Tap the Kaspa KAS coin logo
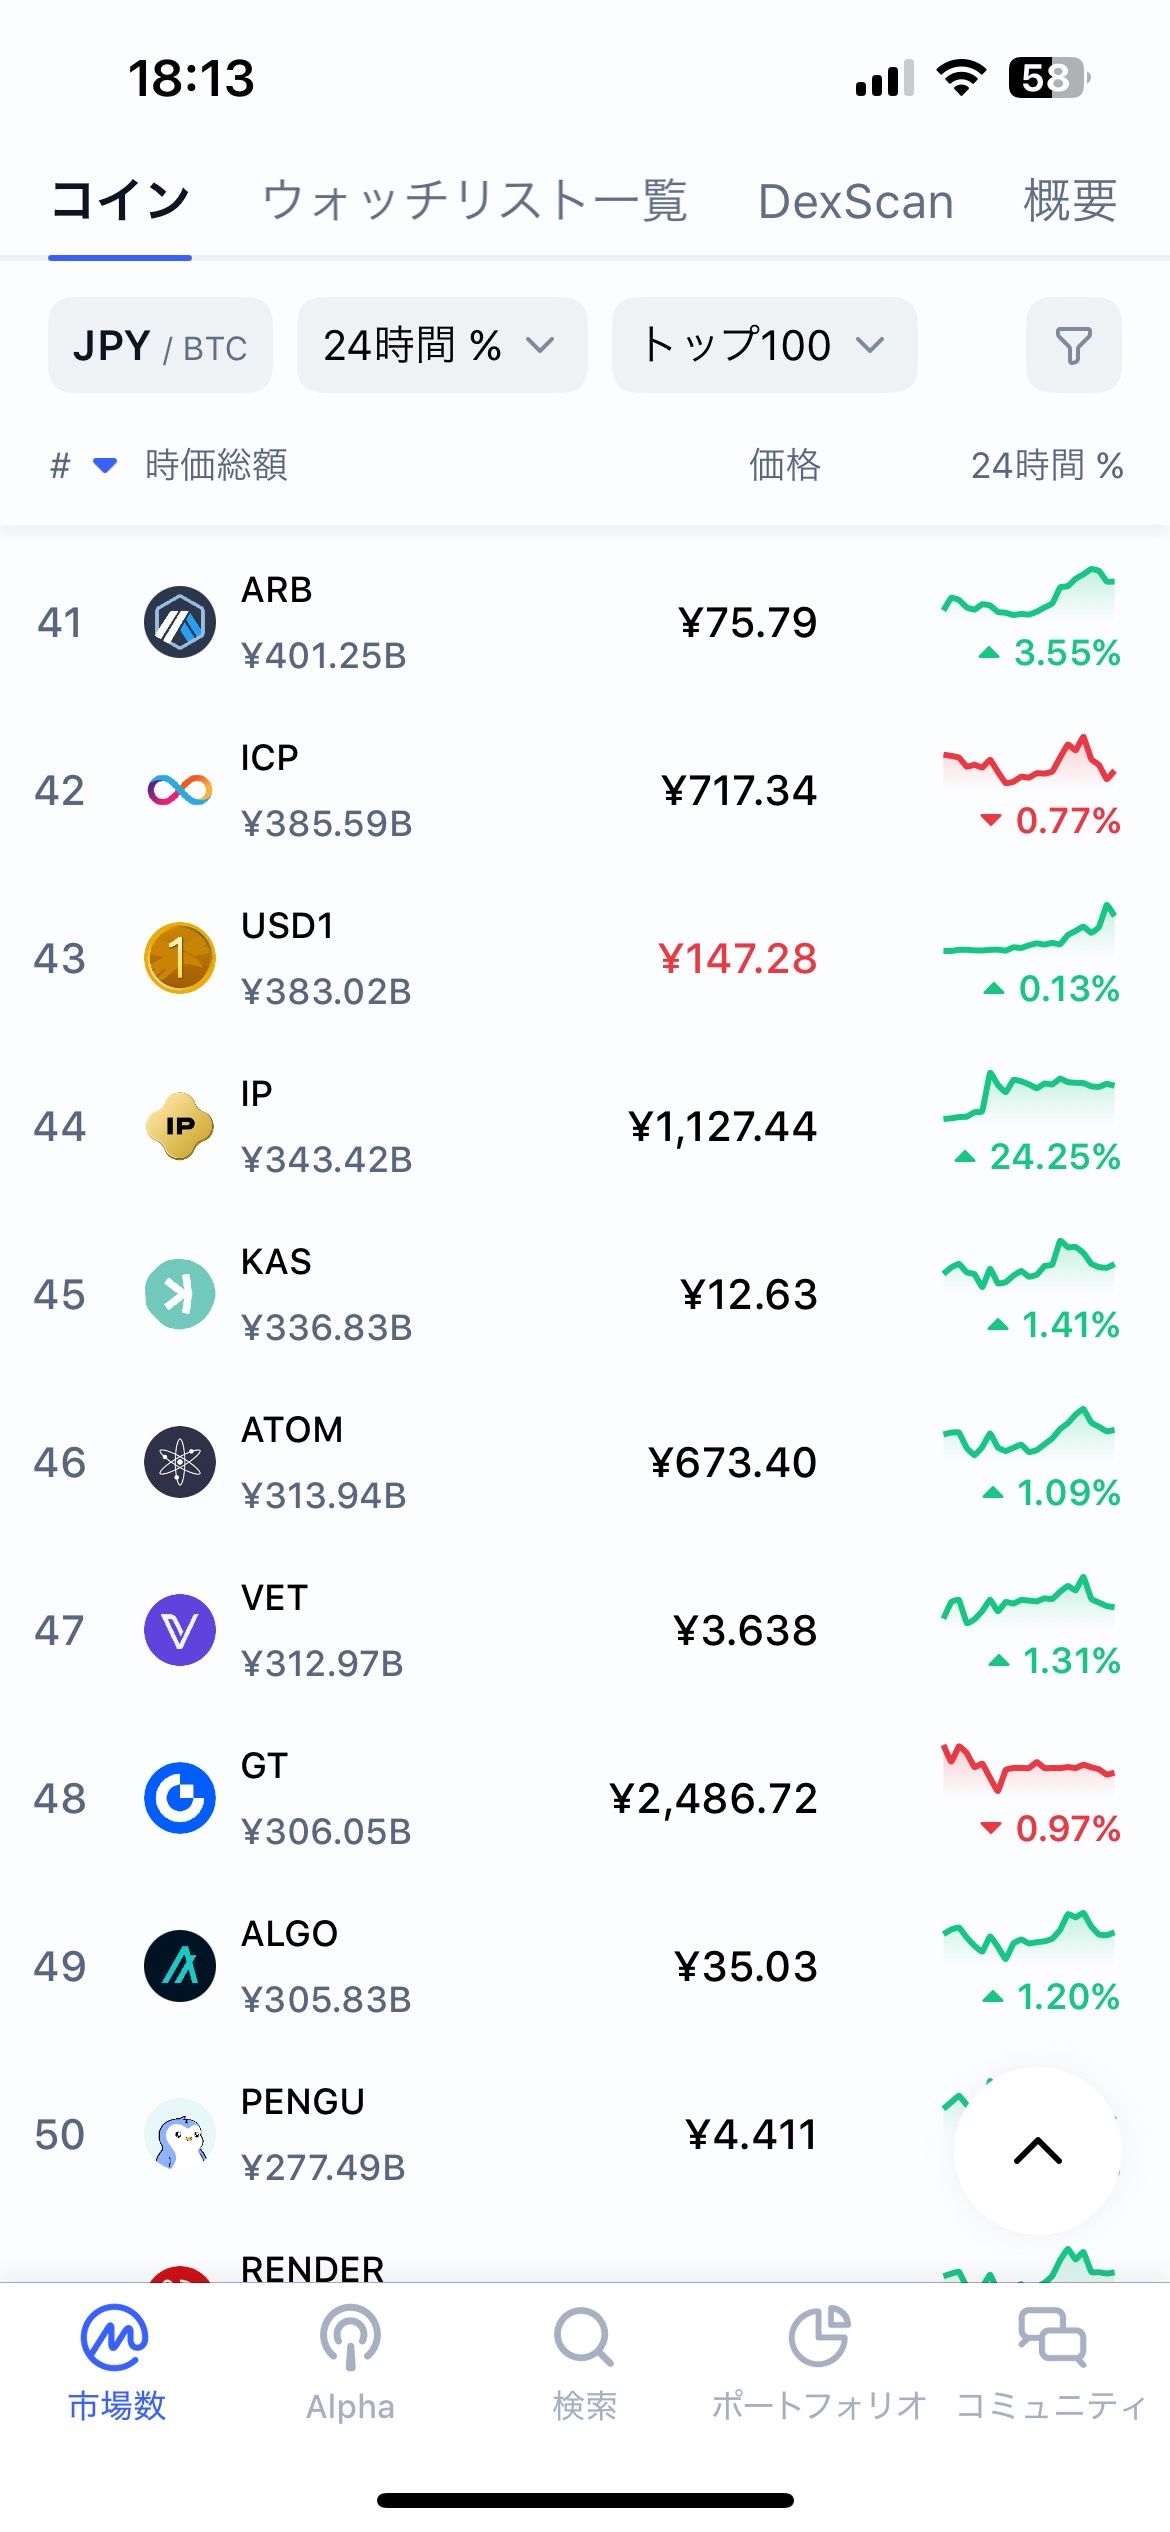 click(180, 1294)
